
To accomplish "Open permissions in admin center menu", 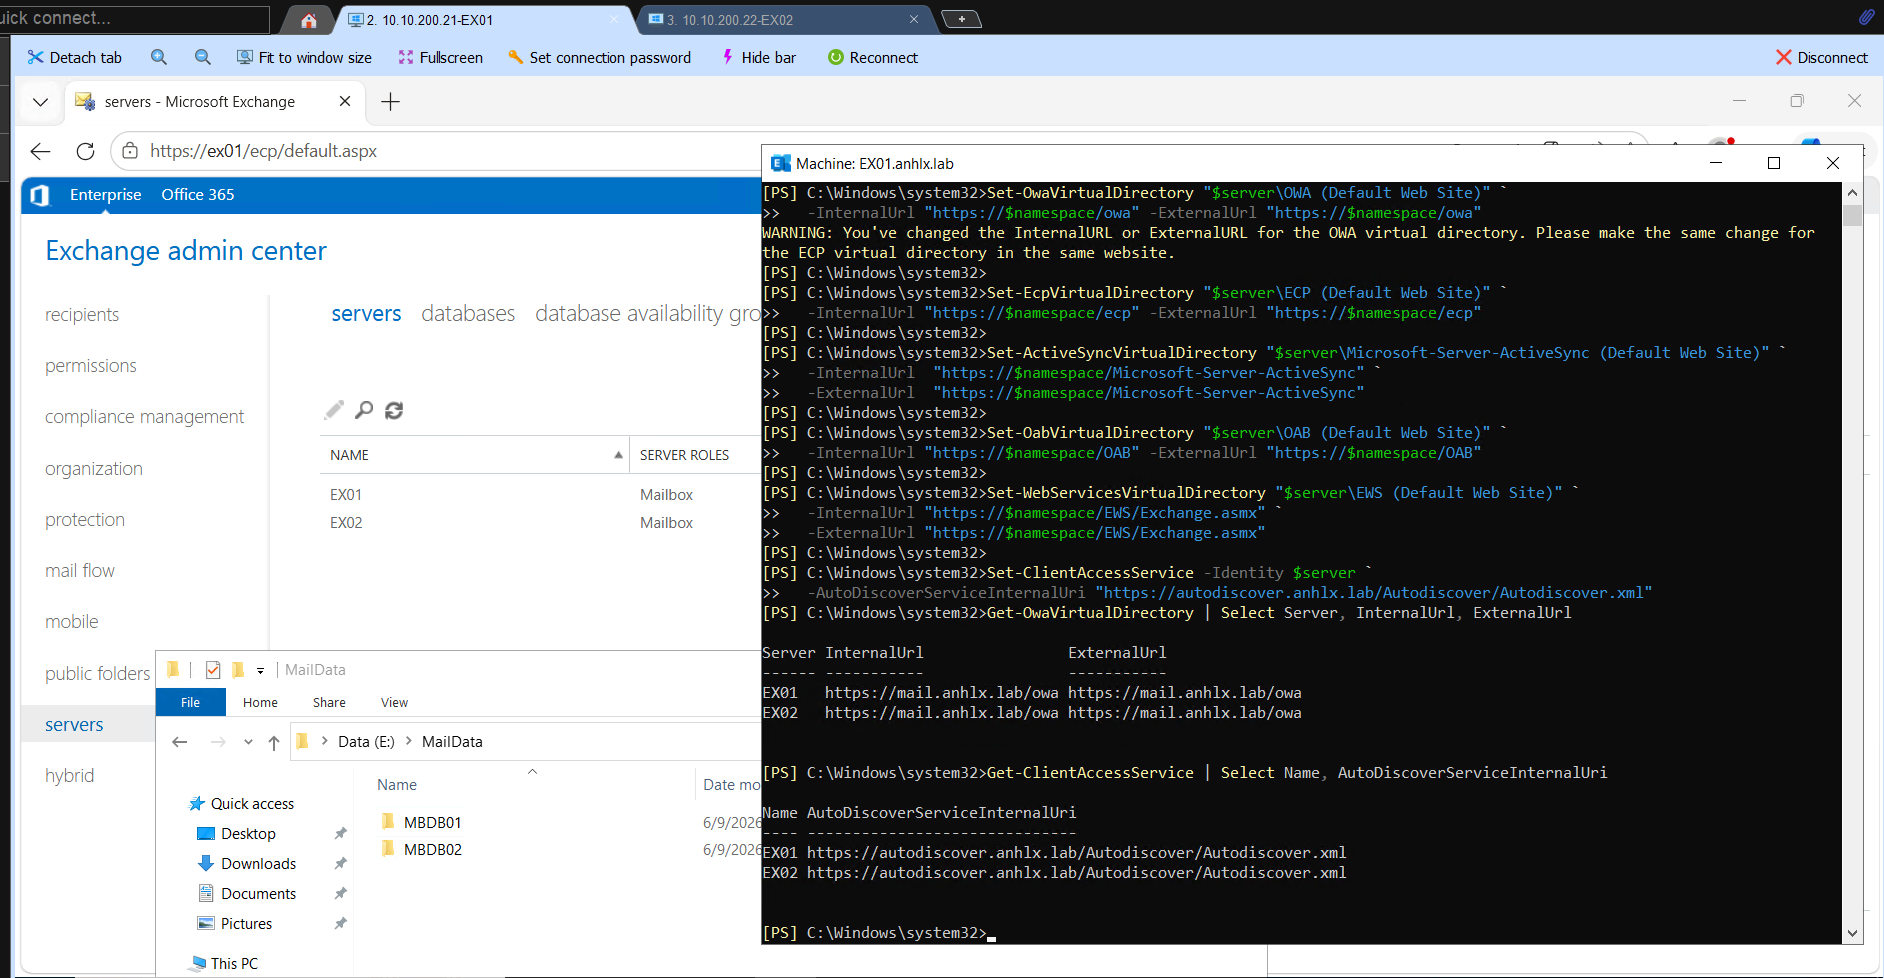I will click(91, 366).
